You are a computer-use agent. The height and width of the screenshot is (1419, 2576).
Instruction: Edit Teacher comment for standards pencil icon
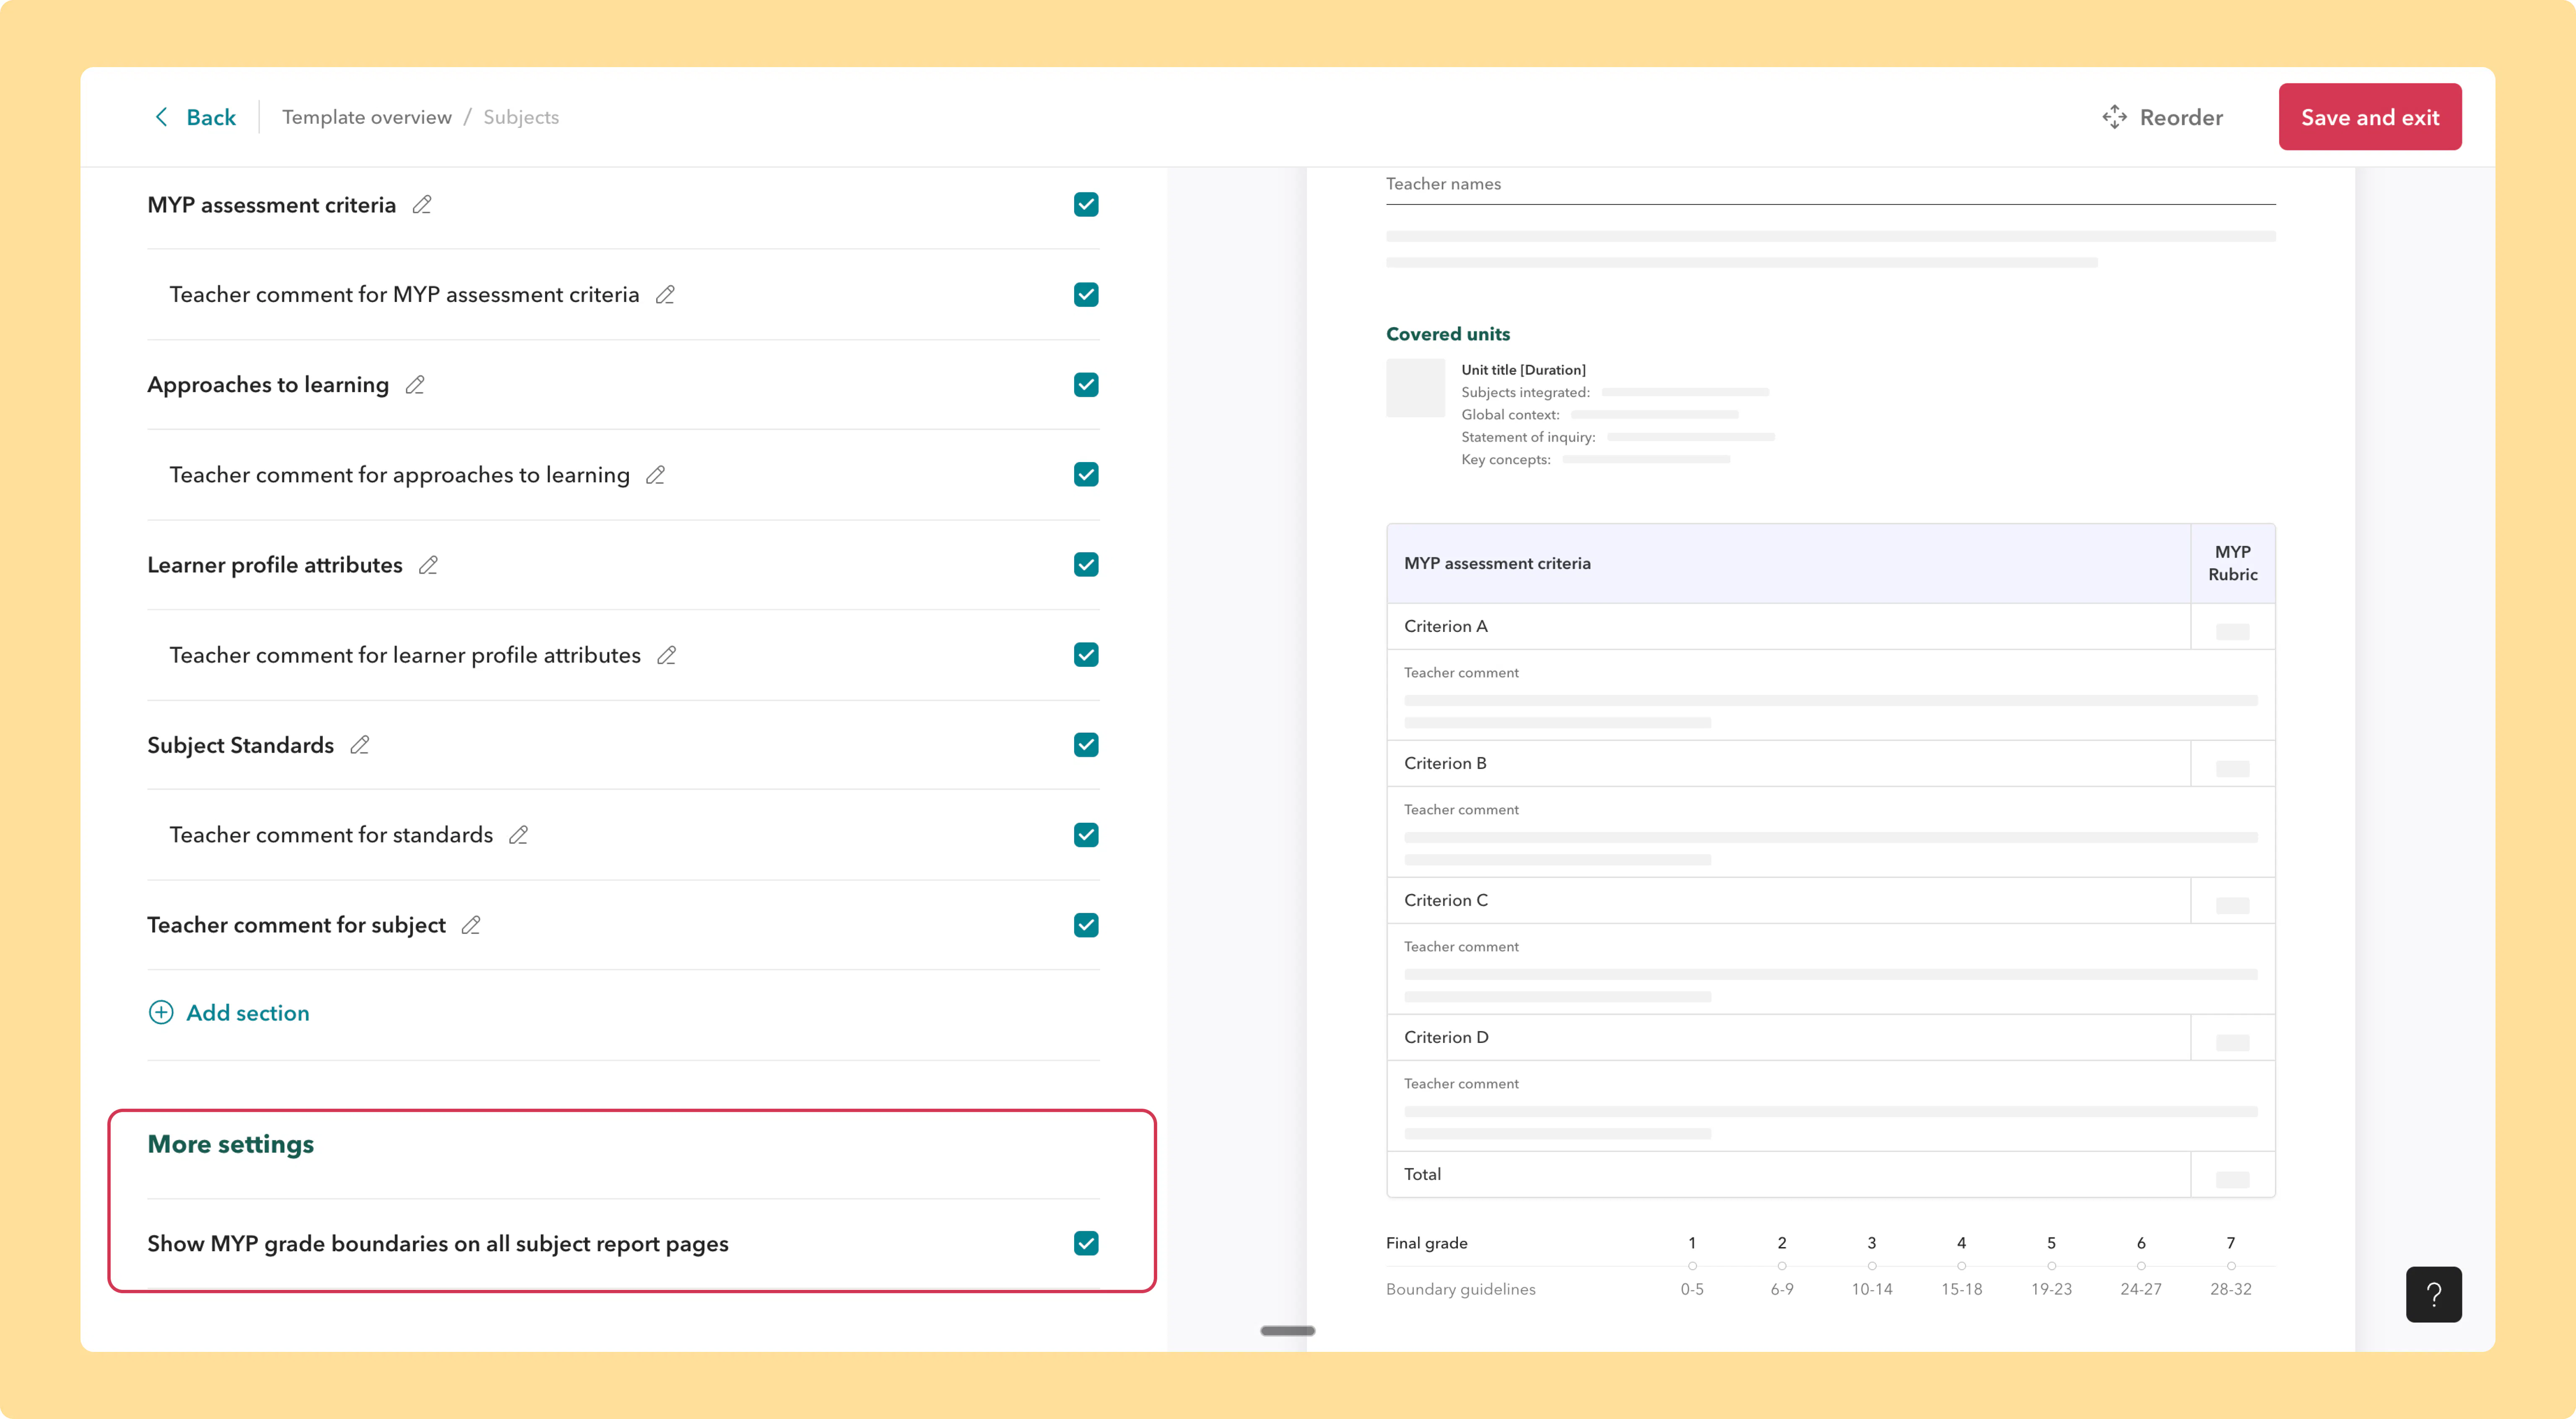coord(518,835)
